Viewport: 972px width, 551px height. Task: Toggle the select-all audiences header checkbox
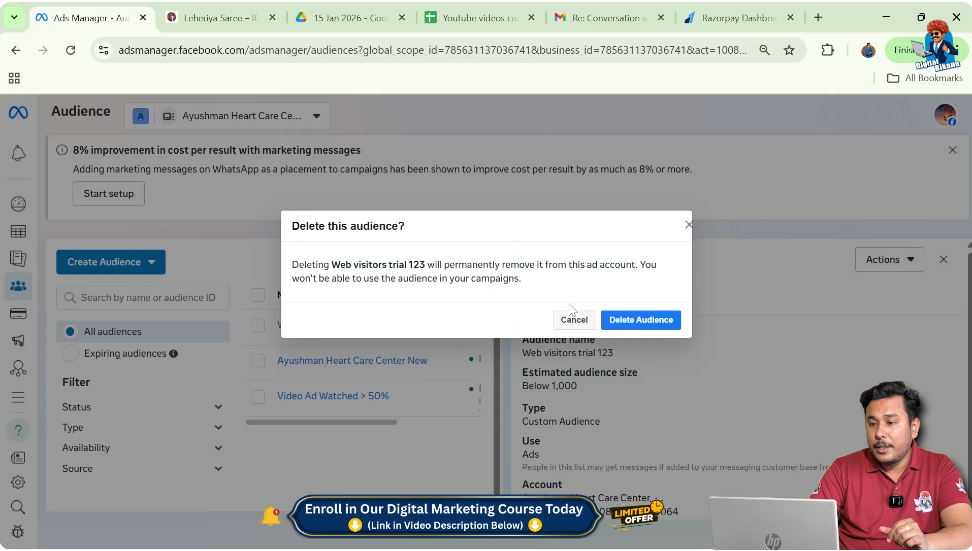(x=258, y=295)
